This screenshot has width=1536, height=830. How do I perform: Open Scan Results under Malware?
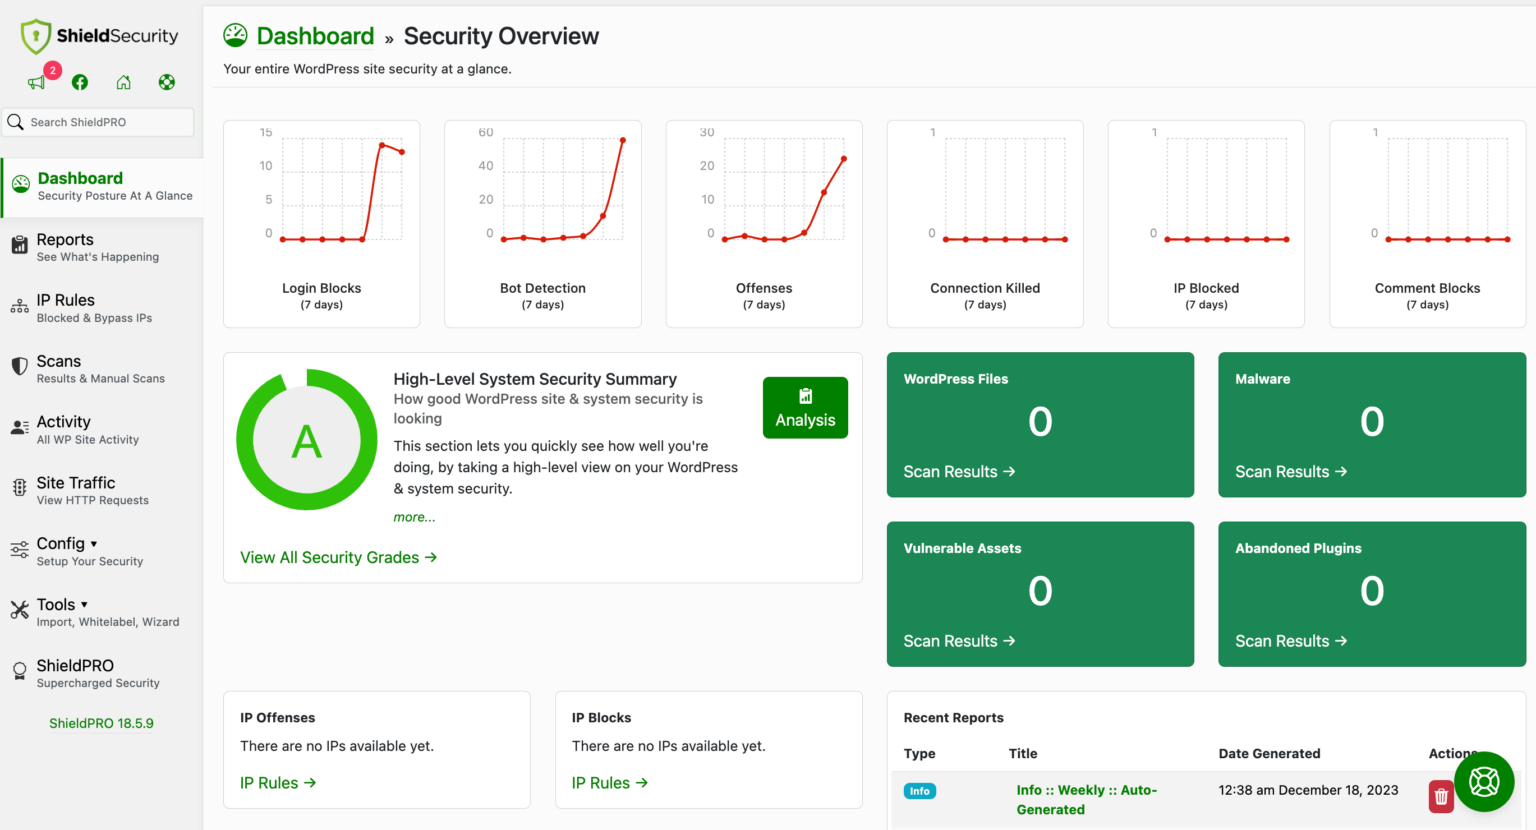tap(1291, 471)
